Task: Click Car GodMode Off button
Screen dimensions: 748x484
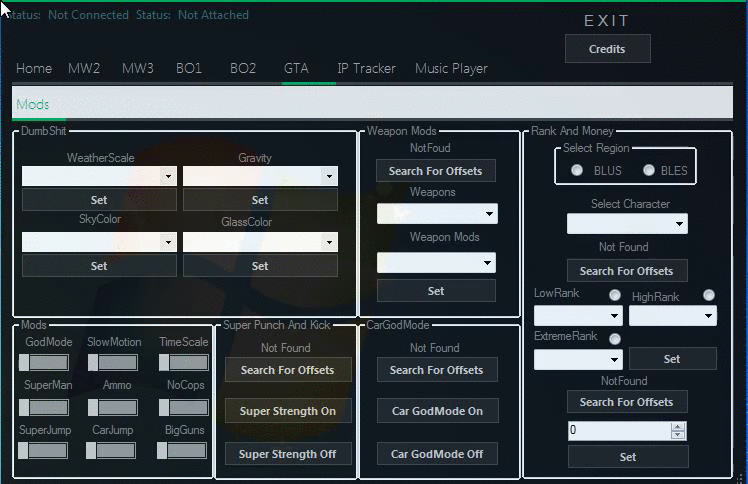Action: (x=436, y=454)
